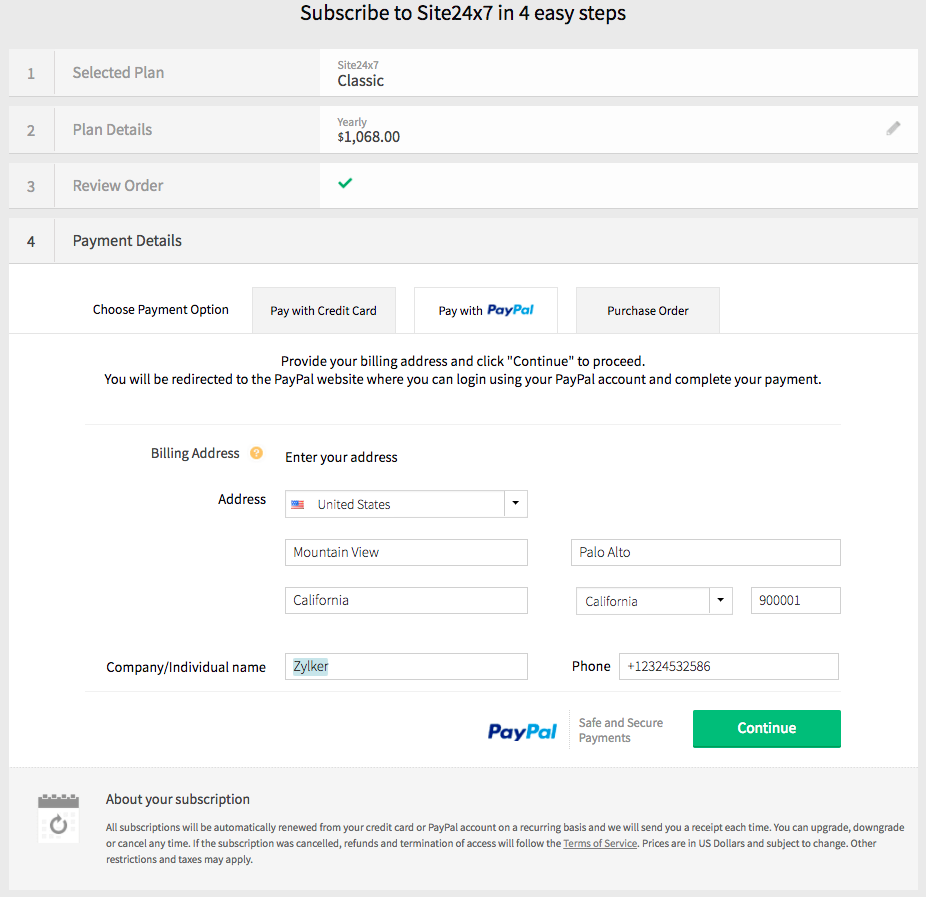Click the calendar renewal icon near subscription info

coord(58,816)
